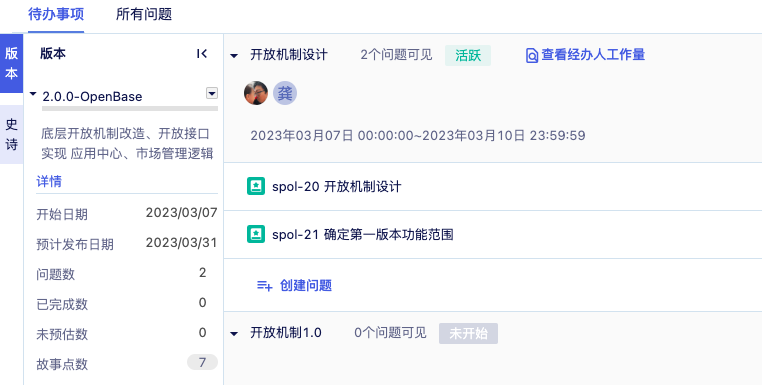Screen dimensions: 762x385
Task: Open 查看经办人工作量 link
Action: [593, 55]
